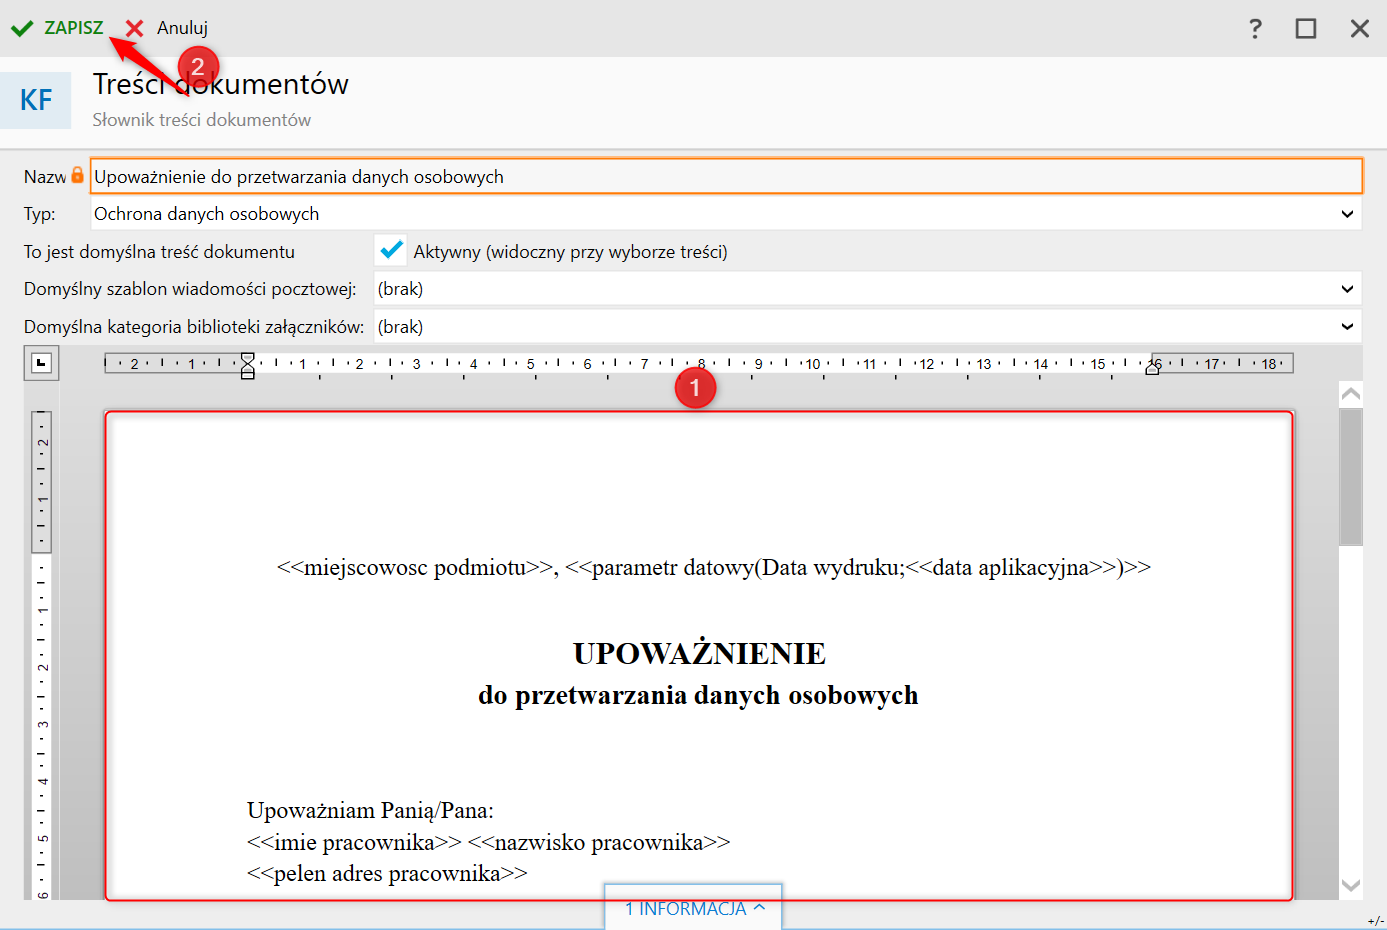Click the ruler tab-stop type selector
This screenshot has height=930, width=1387.
click(x=42, y=363)
